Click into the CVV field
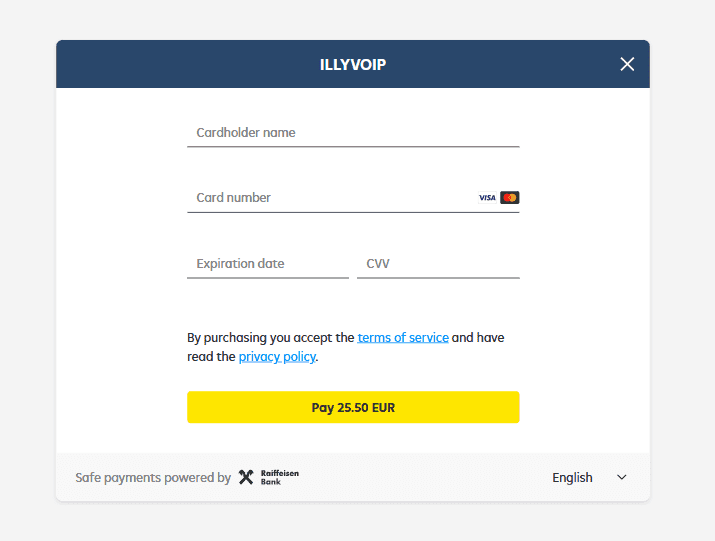The height and width of the screenshot is (541, 715). click(438, 264)
